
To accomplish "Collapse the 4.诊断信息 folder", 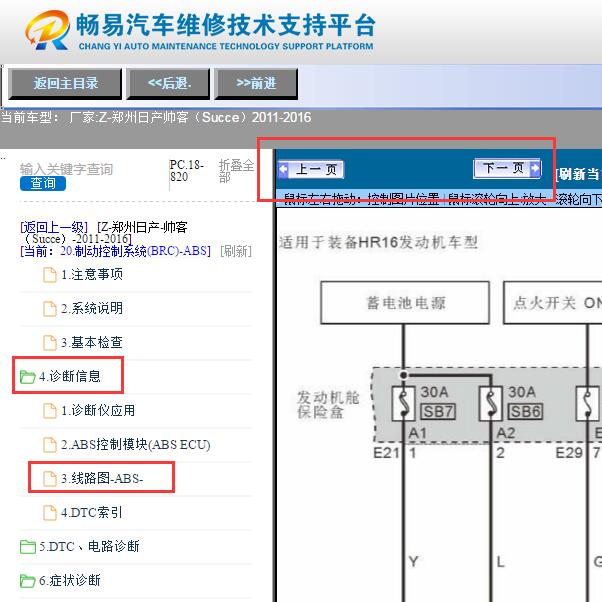I will tap(69, 376).
